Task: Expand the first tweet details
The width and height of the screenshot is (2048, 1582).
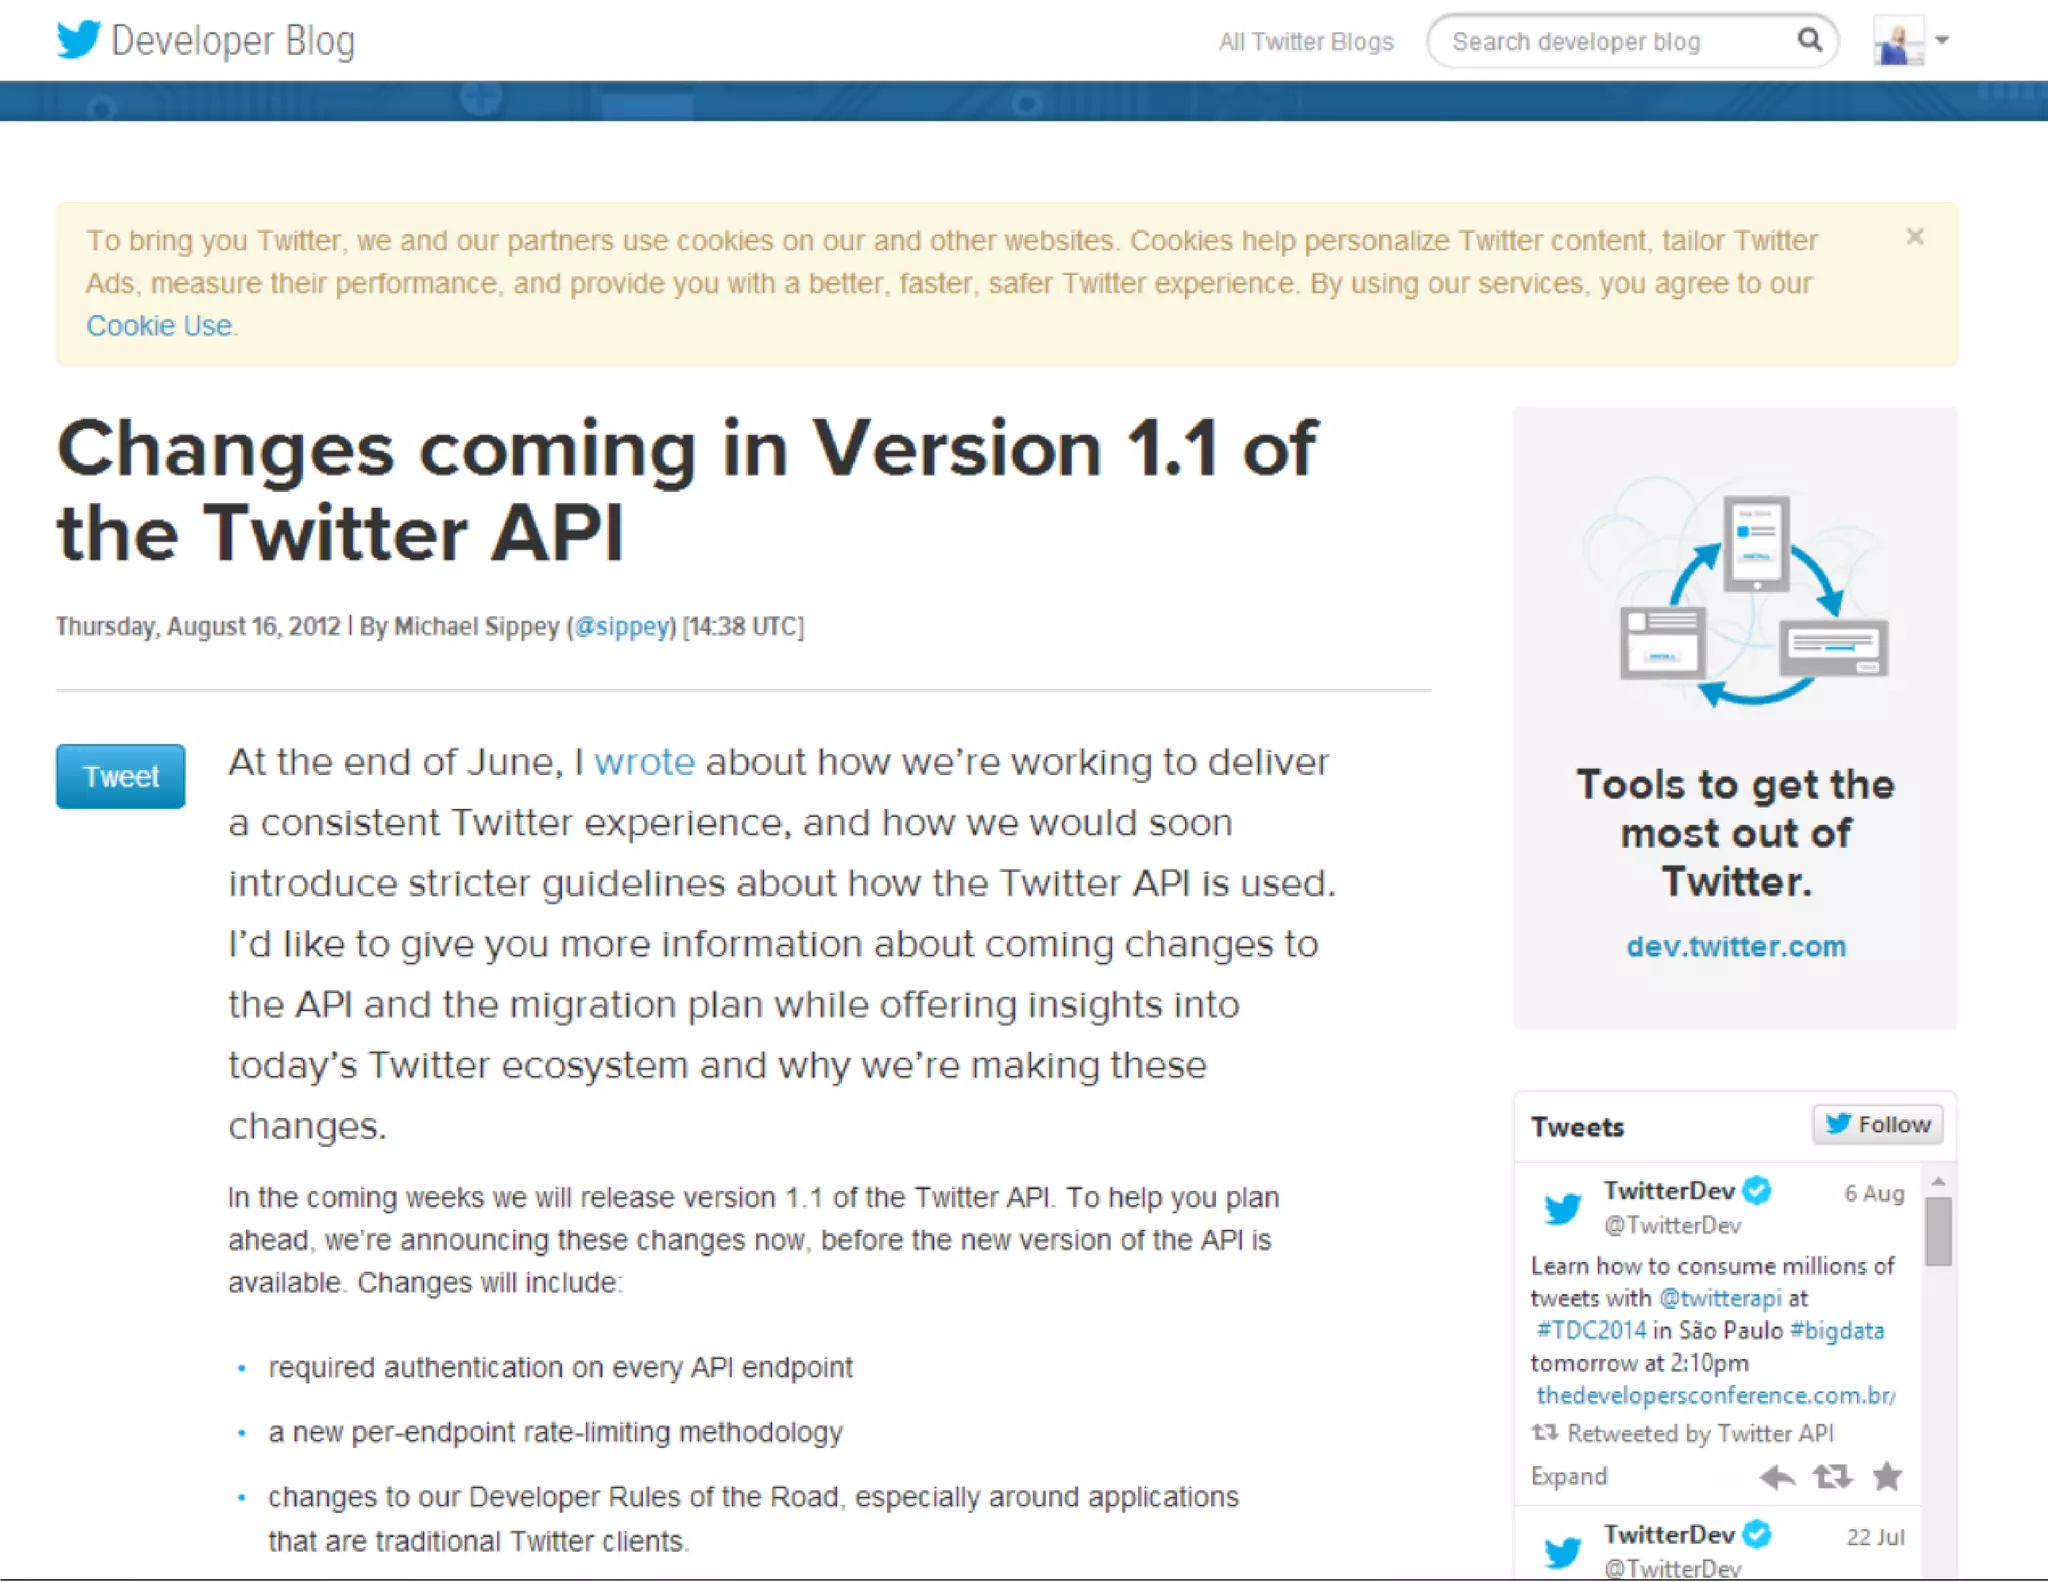Action: coord(1569,1476)
